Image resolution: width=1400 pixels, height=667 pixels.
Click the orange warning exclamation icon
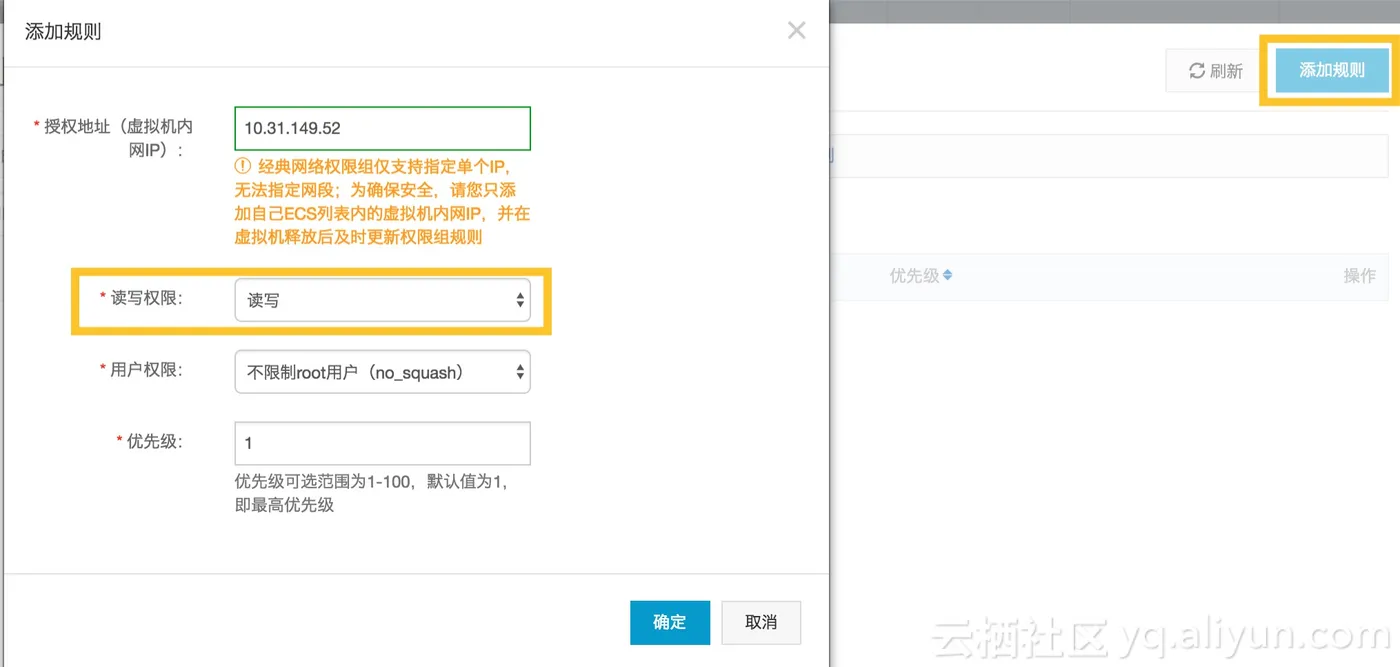coord(242,166)
